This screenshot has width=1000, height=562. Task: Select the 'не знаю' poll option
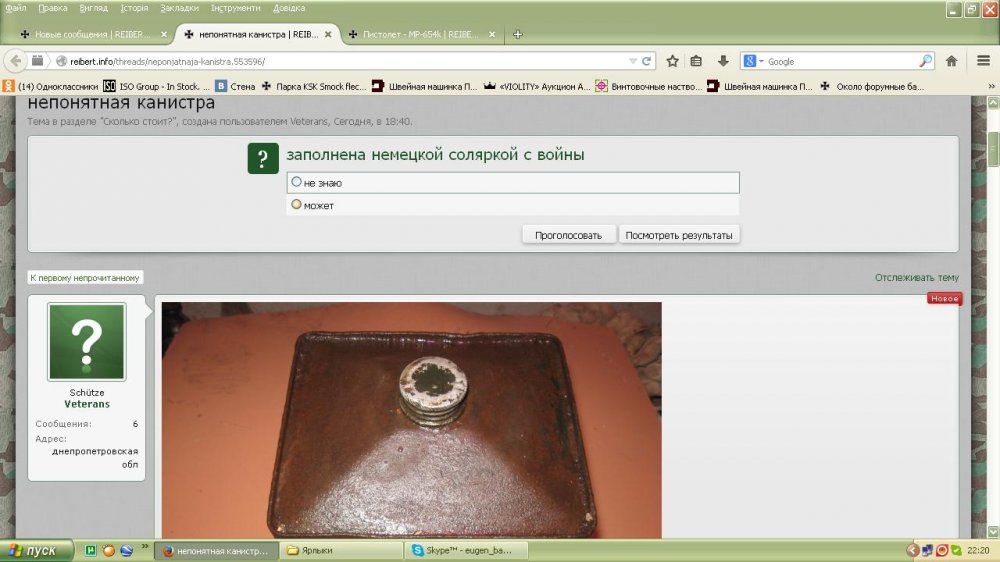pos(296,182)
